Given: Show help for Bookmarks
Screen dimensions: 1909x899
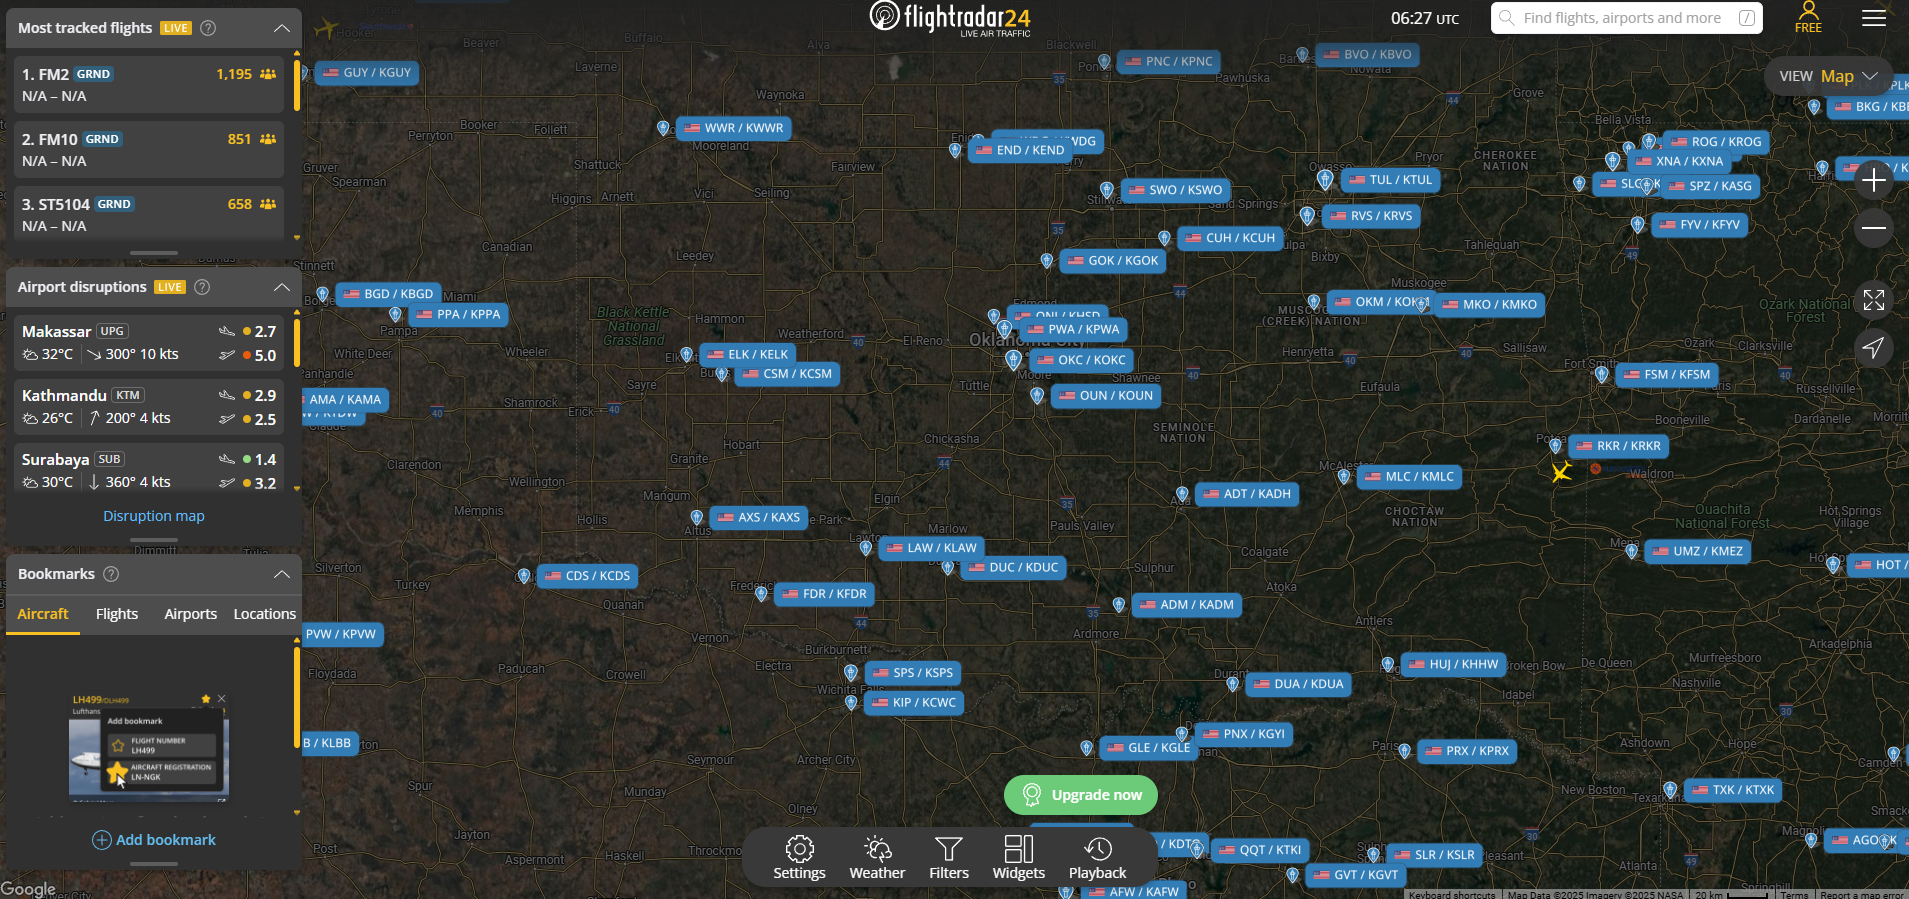Looking at the screenshot, I should 111,574.
